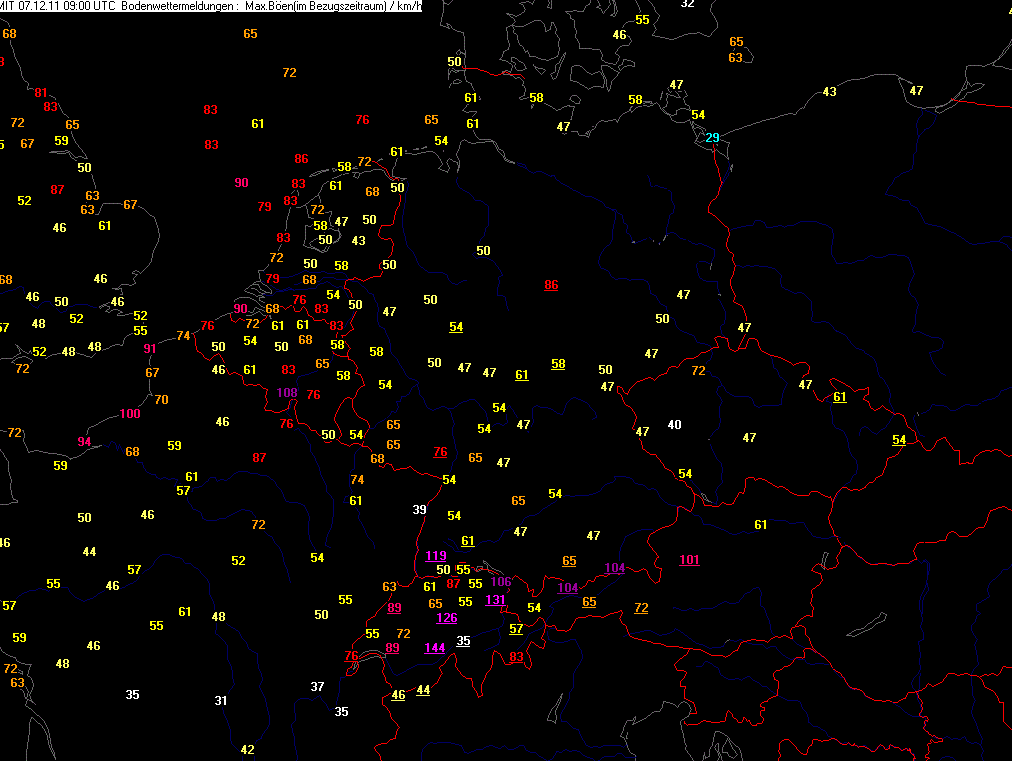1012x761 pixels.
Task: Click the purple 108 gust value
Action: coord(287,392)
